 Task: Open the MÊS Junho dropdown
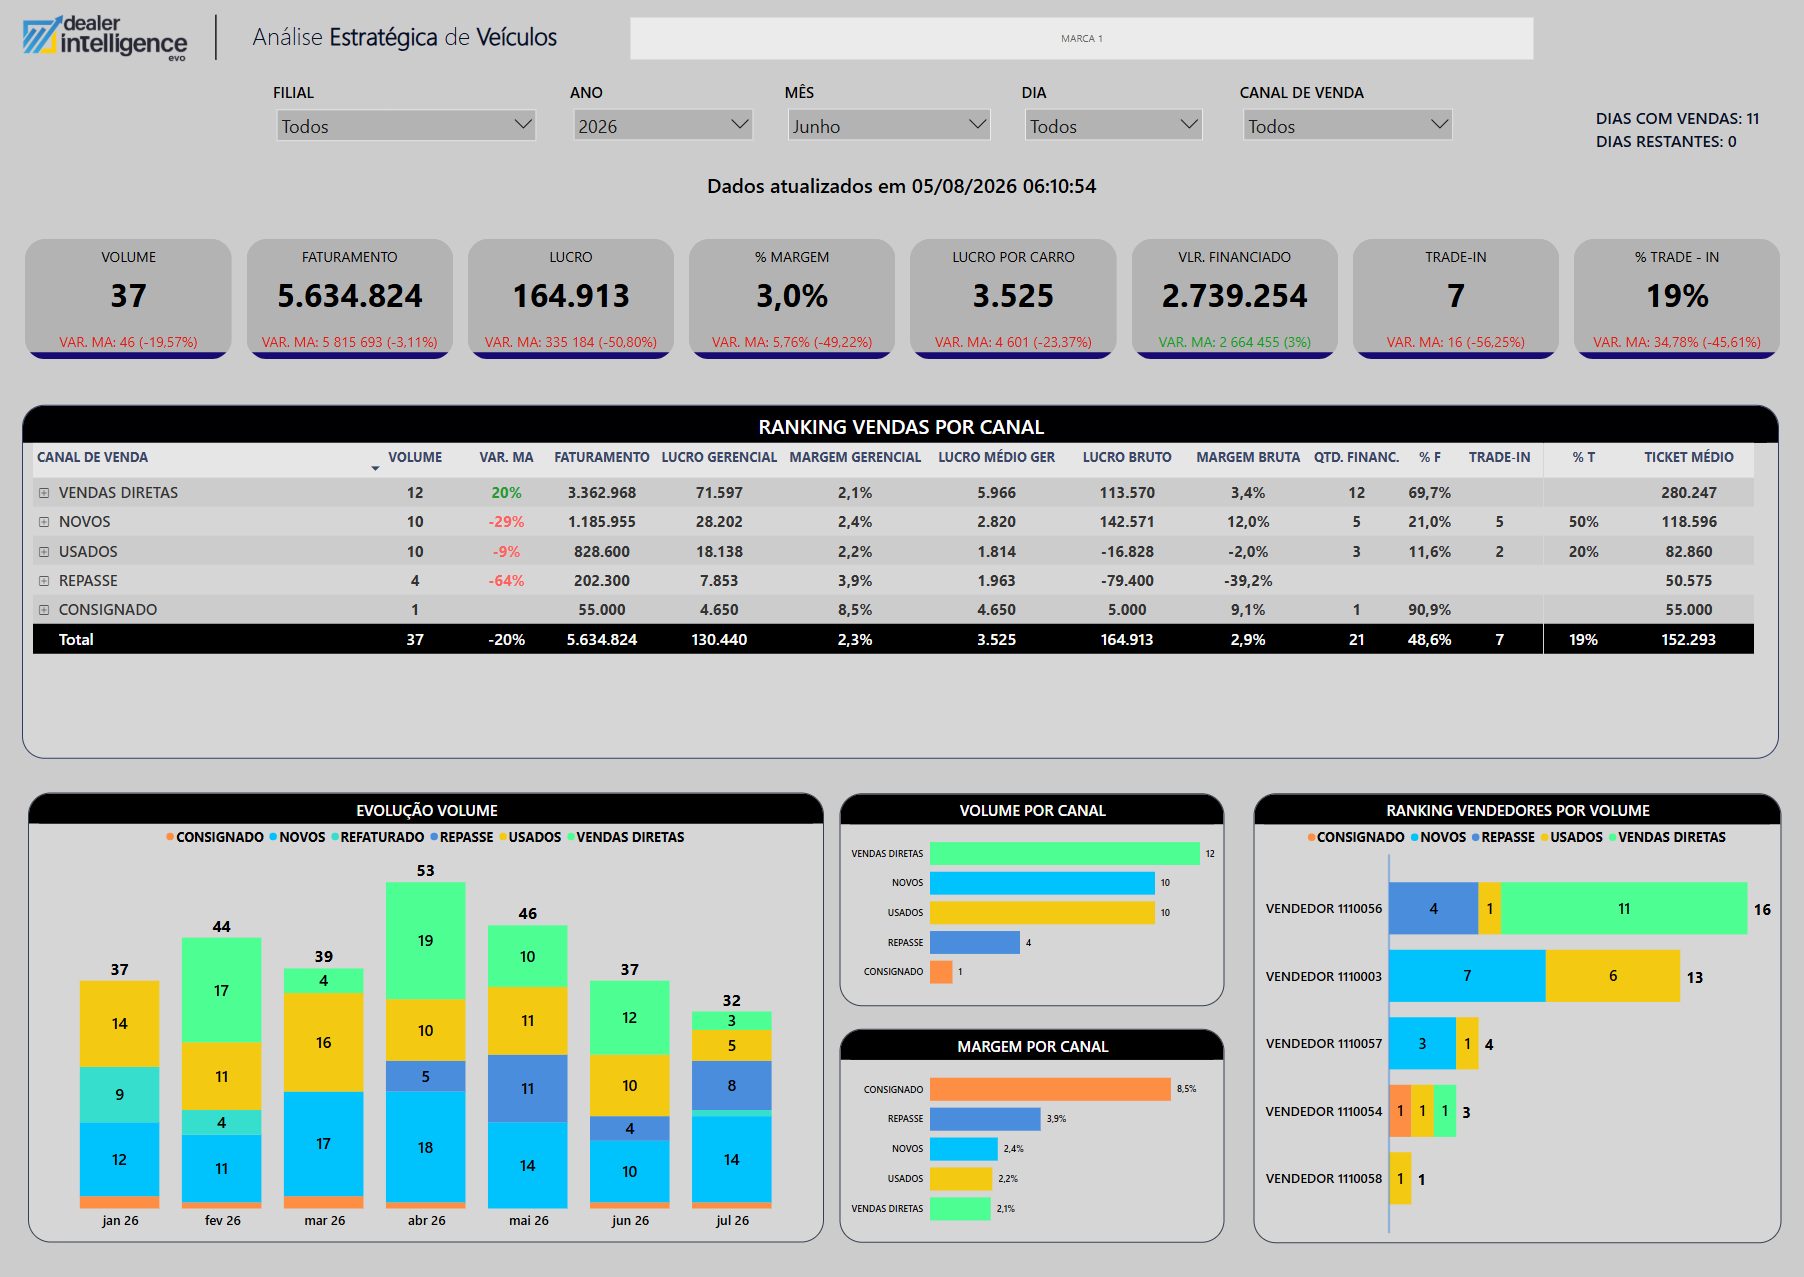click(x=889, y=126)
